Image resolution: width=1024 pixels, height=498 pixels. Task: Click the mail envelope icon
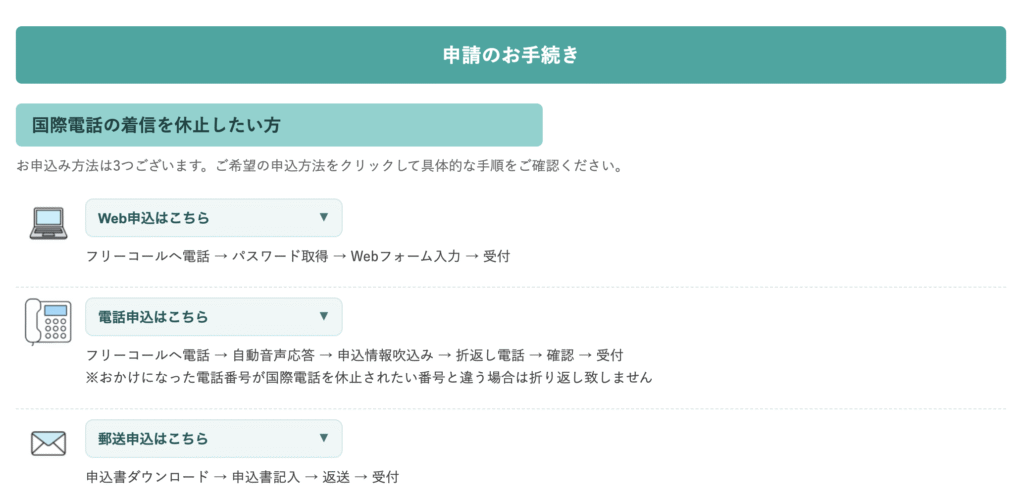[47, 442]
